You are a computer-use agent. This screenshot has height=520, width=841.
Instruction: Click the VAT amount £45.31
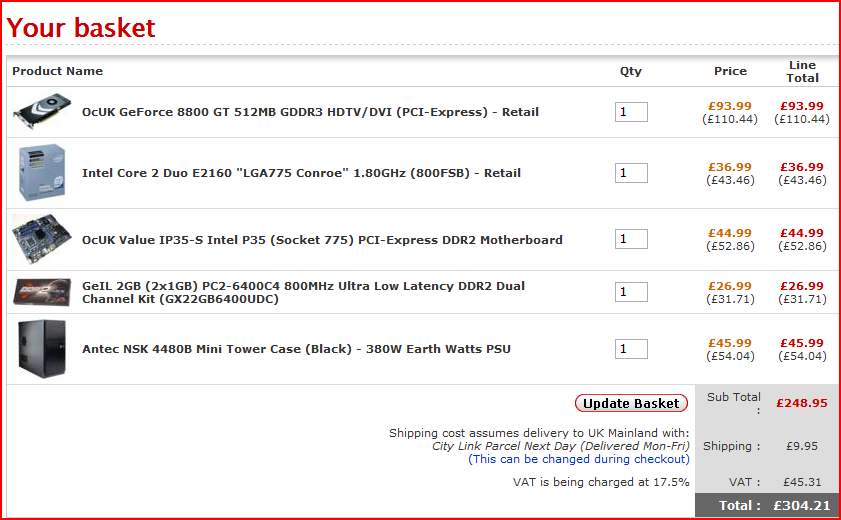[802, 482]
